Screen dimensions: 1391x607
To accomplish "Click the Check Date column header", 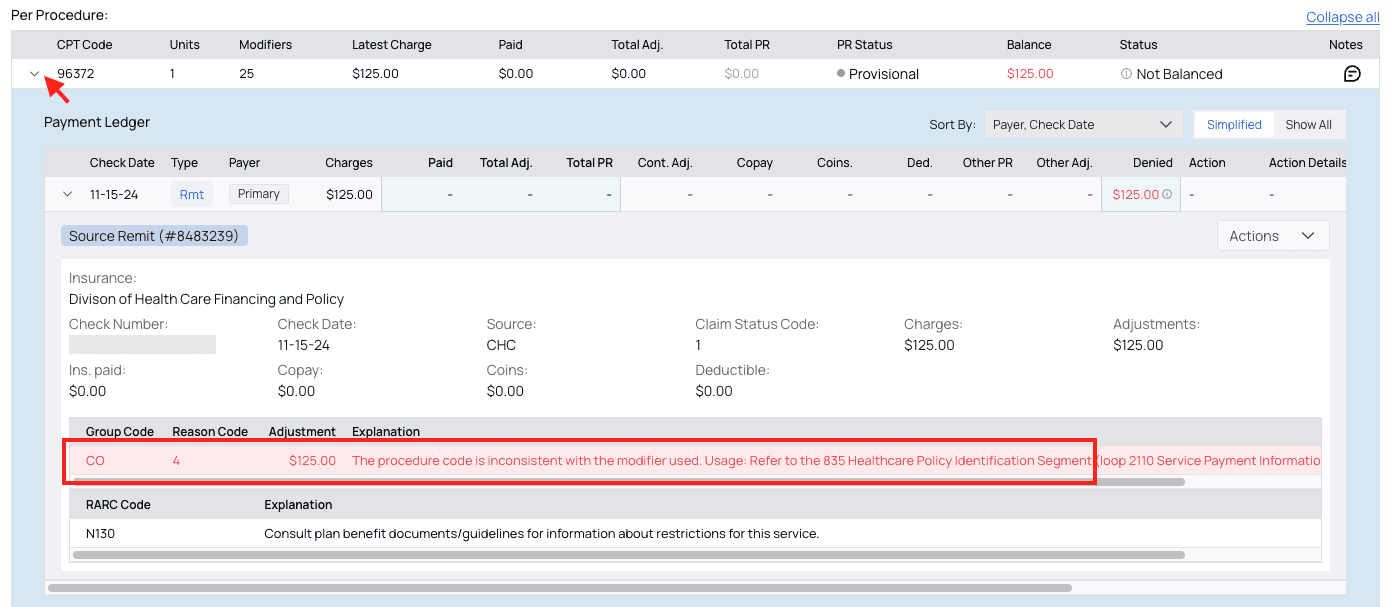I will point(122,163).
